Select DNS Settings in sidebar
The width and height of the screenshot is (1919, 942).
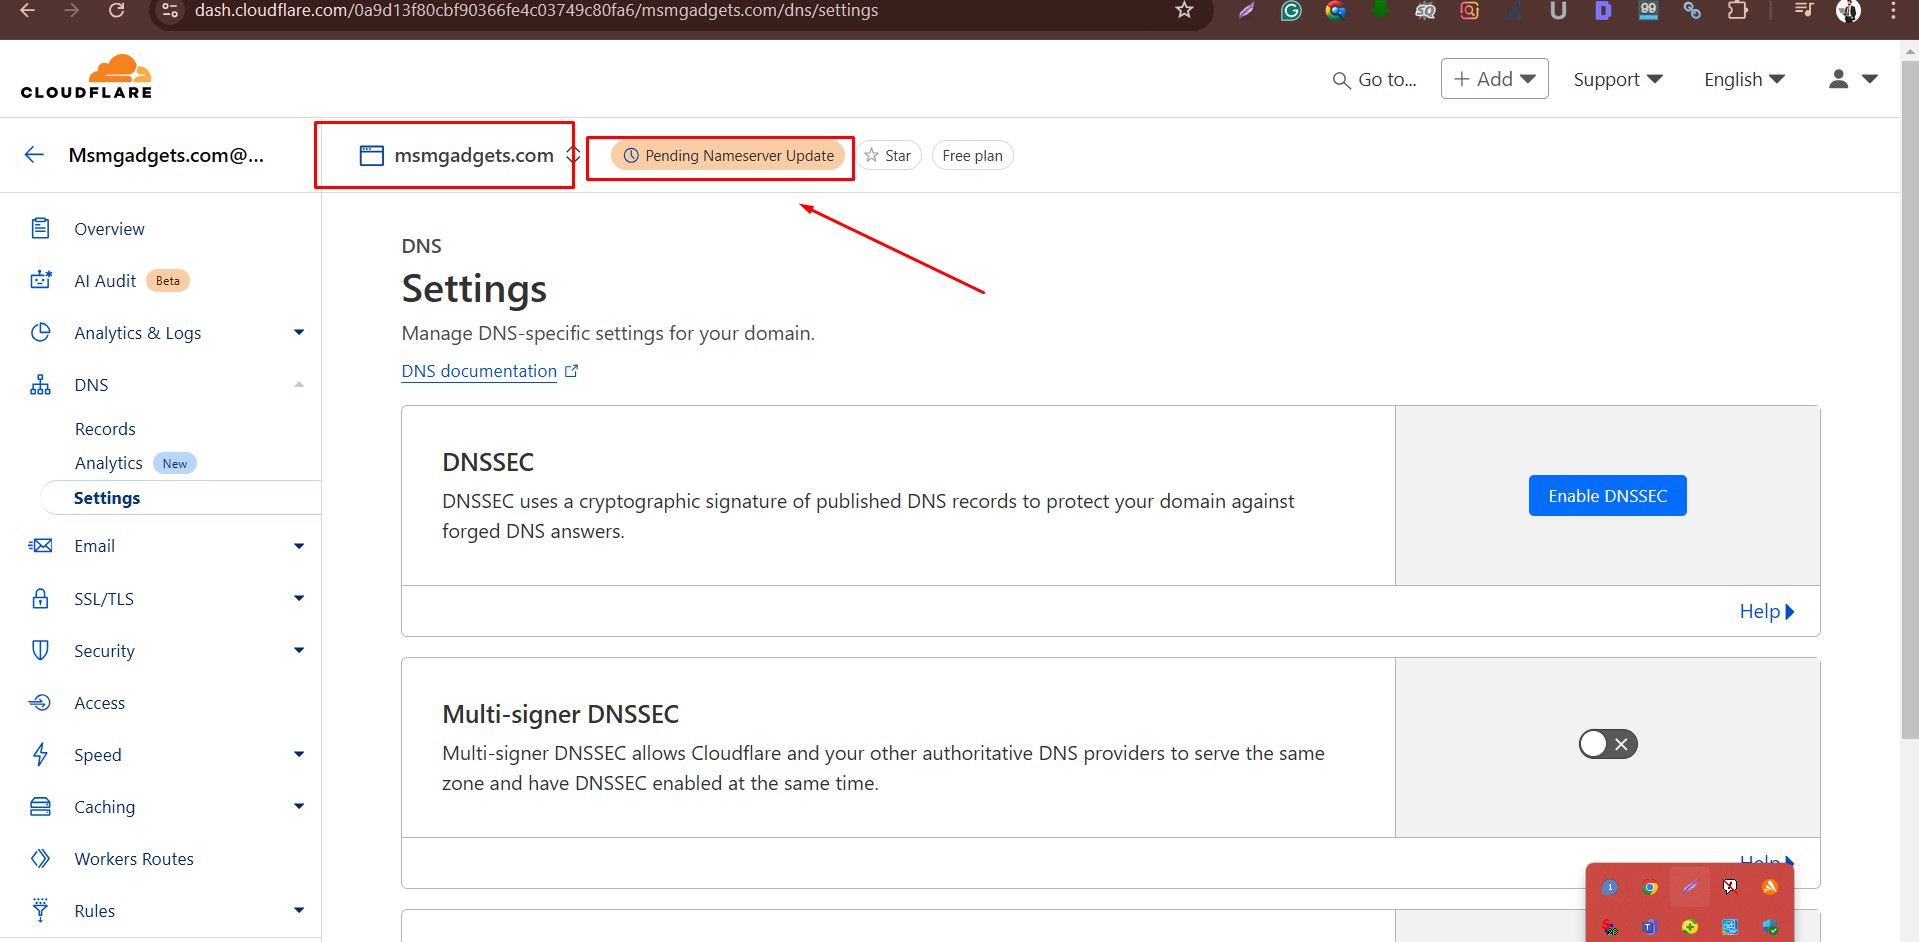107,498
